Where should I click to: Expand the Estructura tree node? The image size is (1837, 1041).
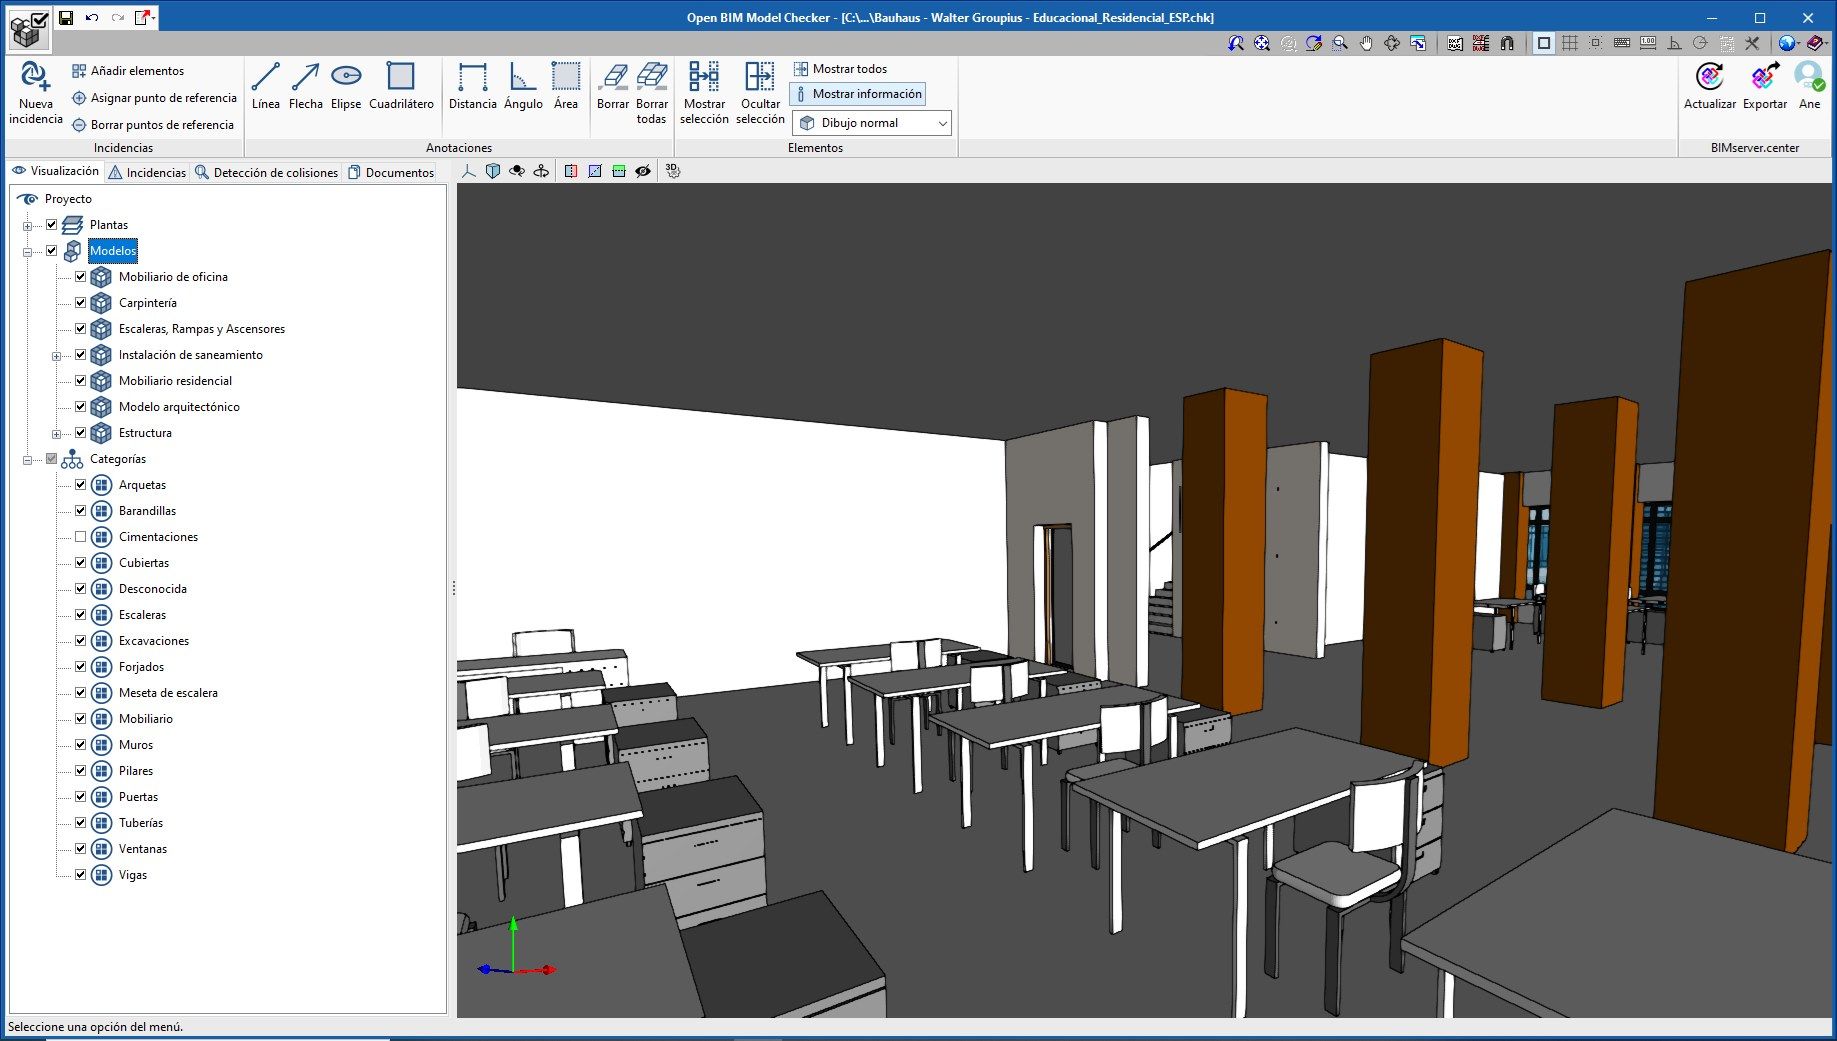[x=57, y=432]
